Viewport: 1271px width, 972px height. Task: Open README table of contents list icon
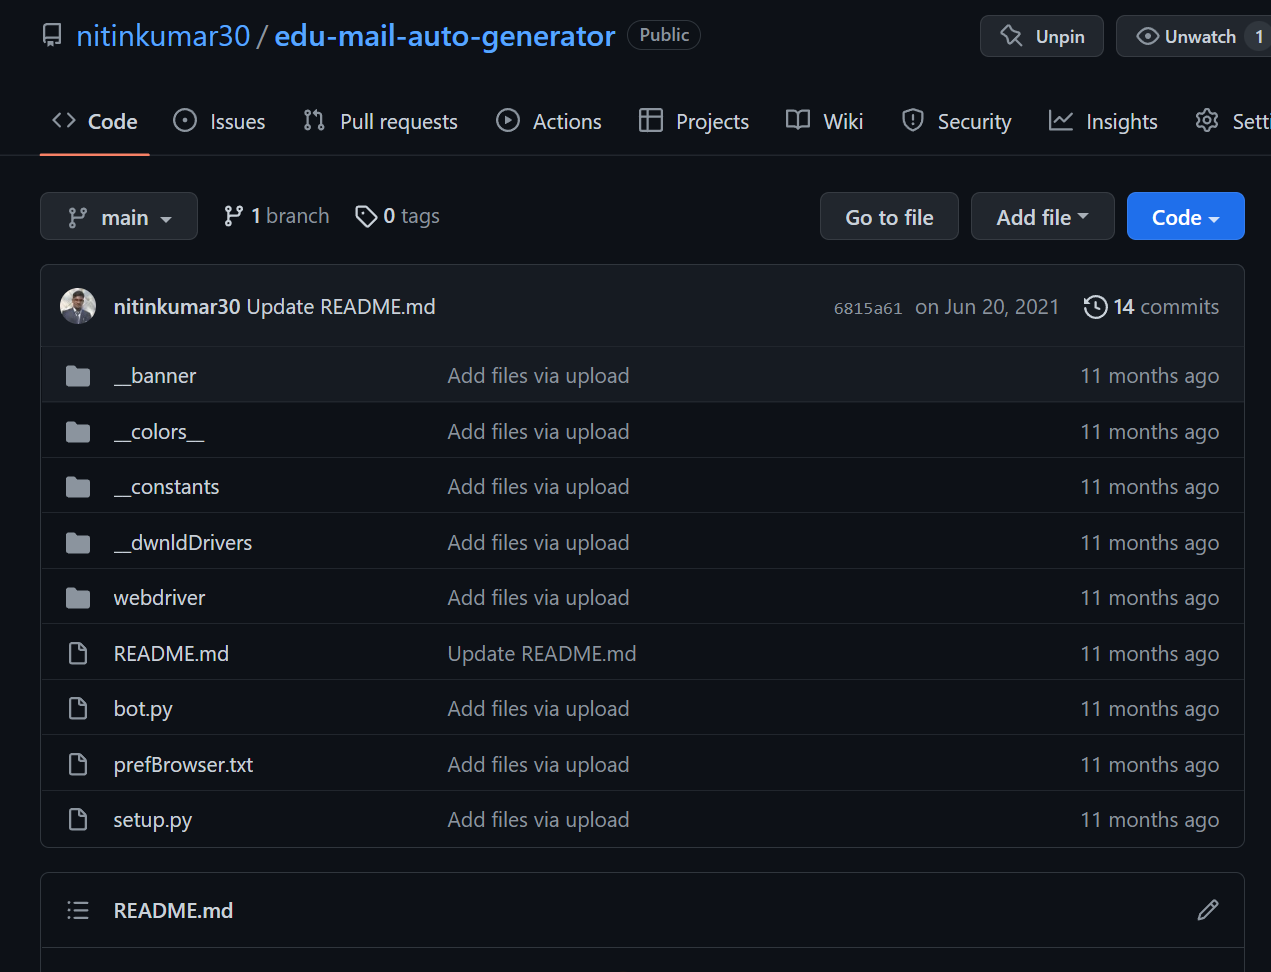78,910
